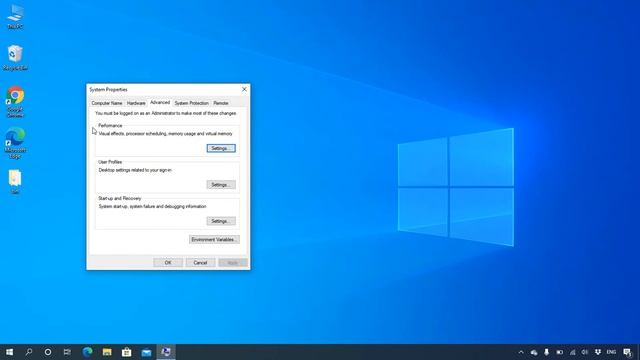
Task: Click the System Properties taskbar icon
Action: [166, 352]
